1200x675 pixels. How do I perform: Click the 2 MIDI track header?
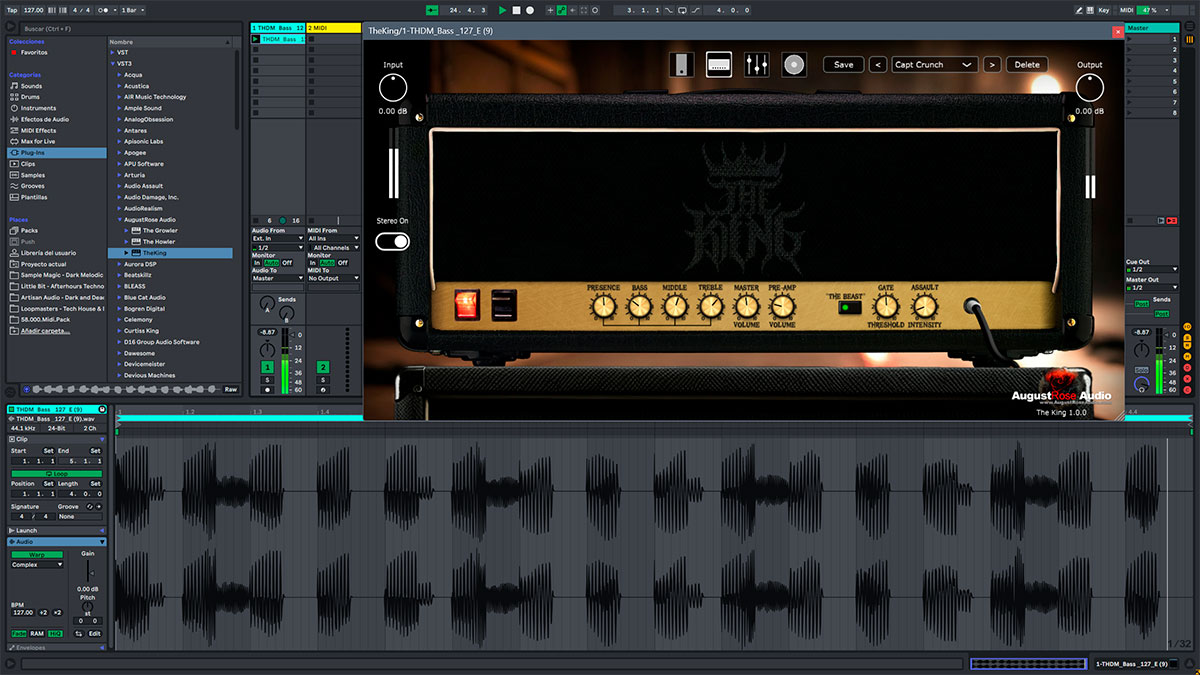(x=333, y=28)
